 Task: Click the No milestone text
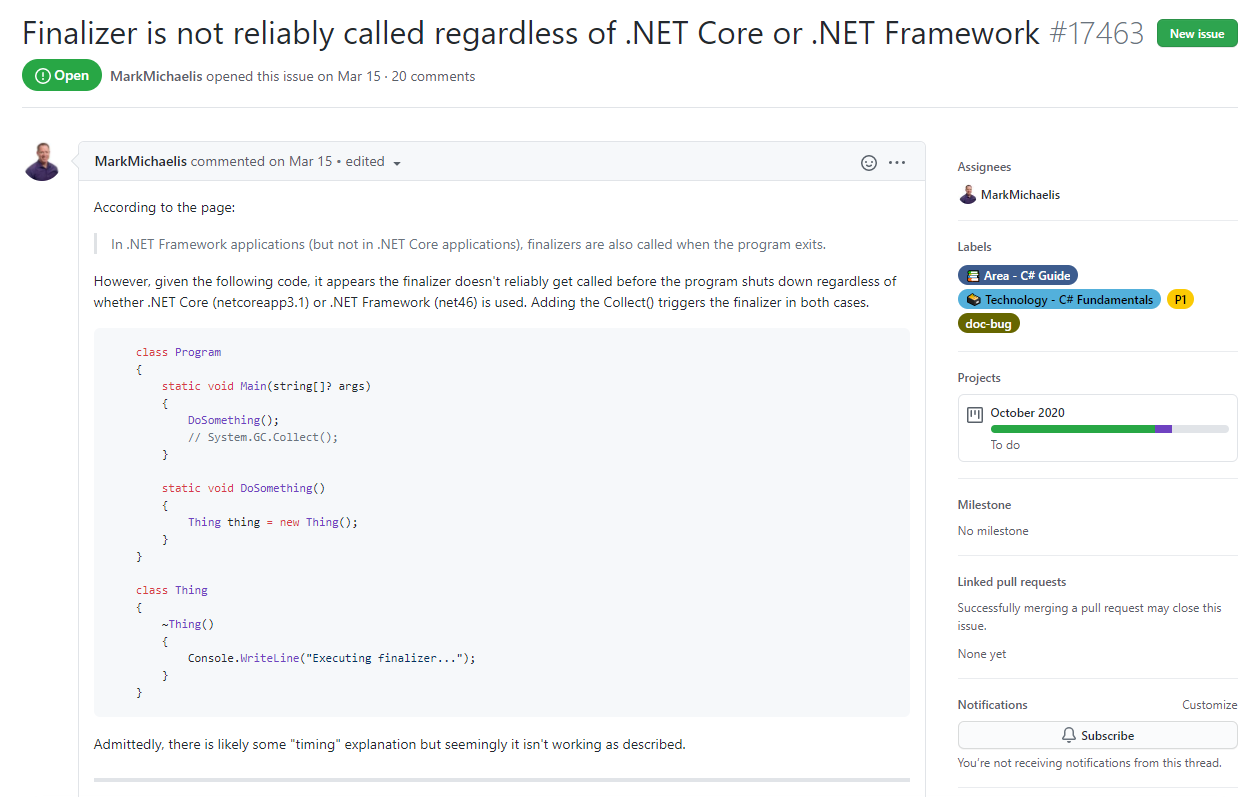coord(993,531)
